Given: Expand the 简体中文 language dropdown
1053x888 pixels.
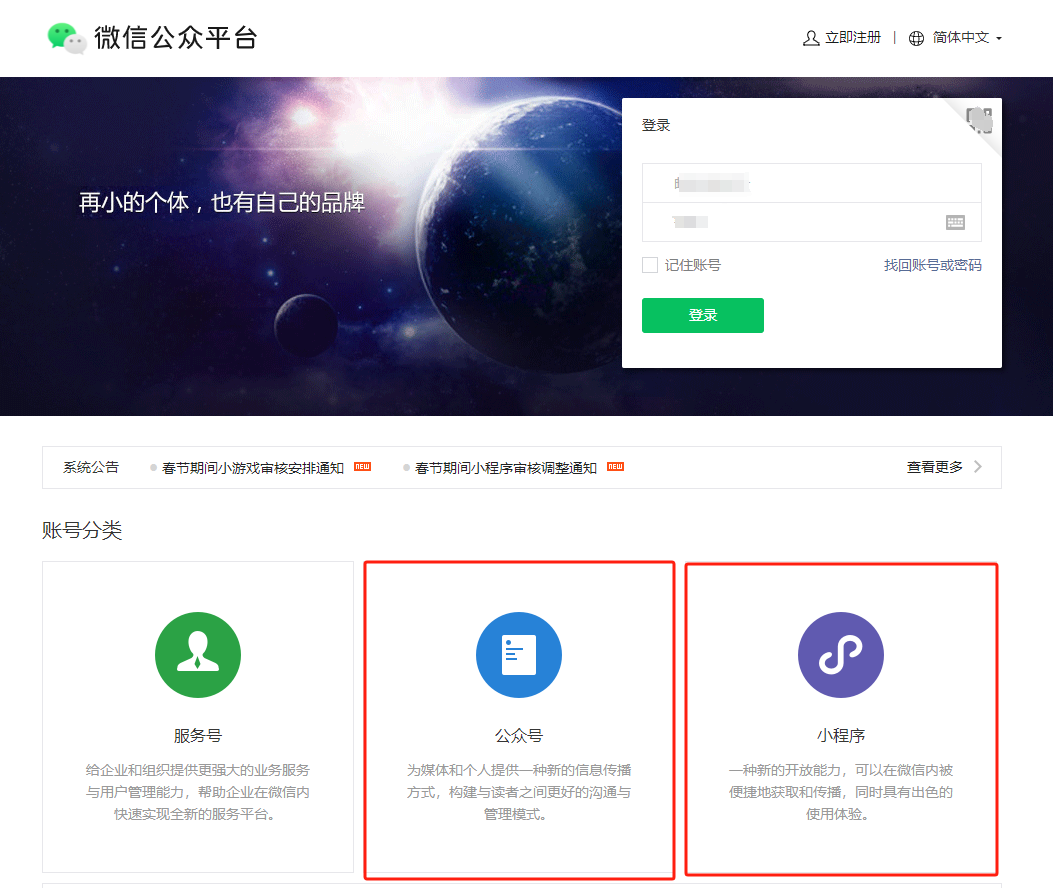Looking at the screenshot, I should click(967, 38).
